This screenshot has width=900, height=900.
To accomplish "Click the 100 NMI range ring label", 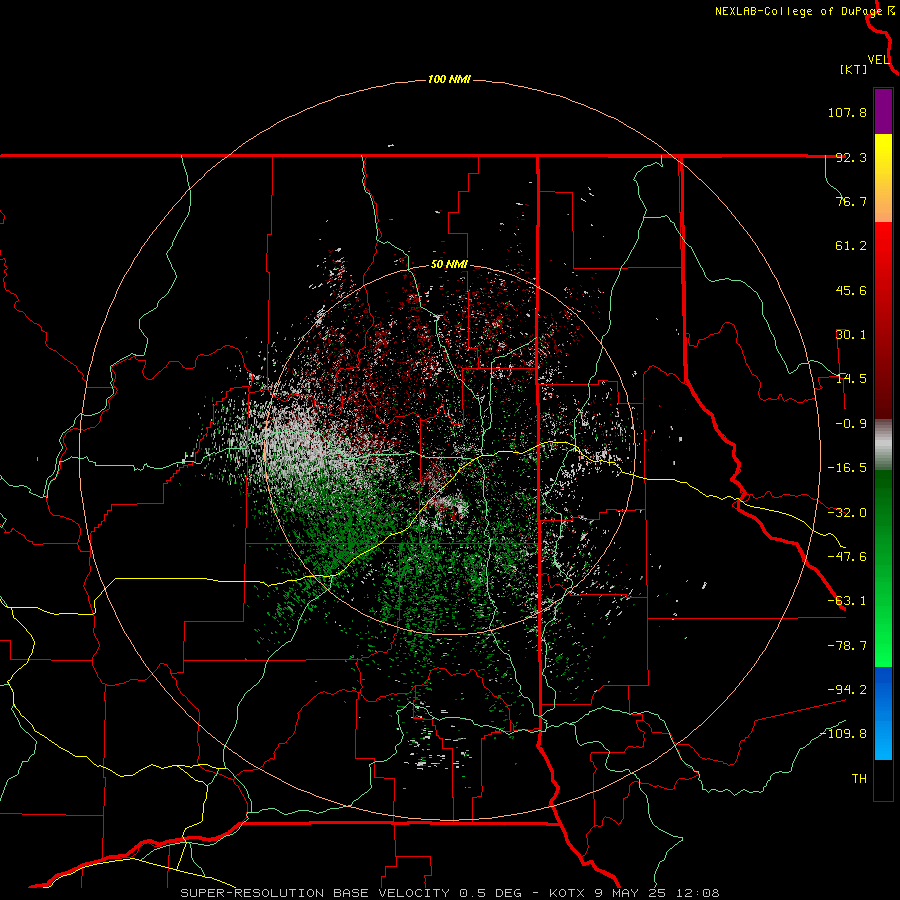I will 449,79.
